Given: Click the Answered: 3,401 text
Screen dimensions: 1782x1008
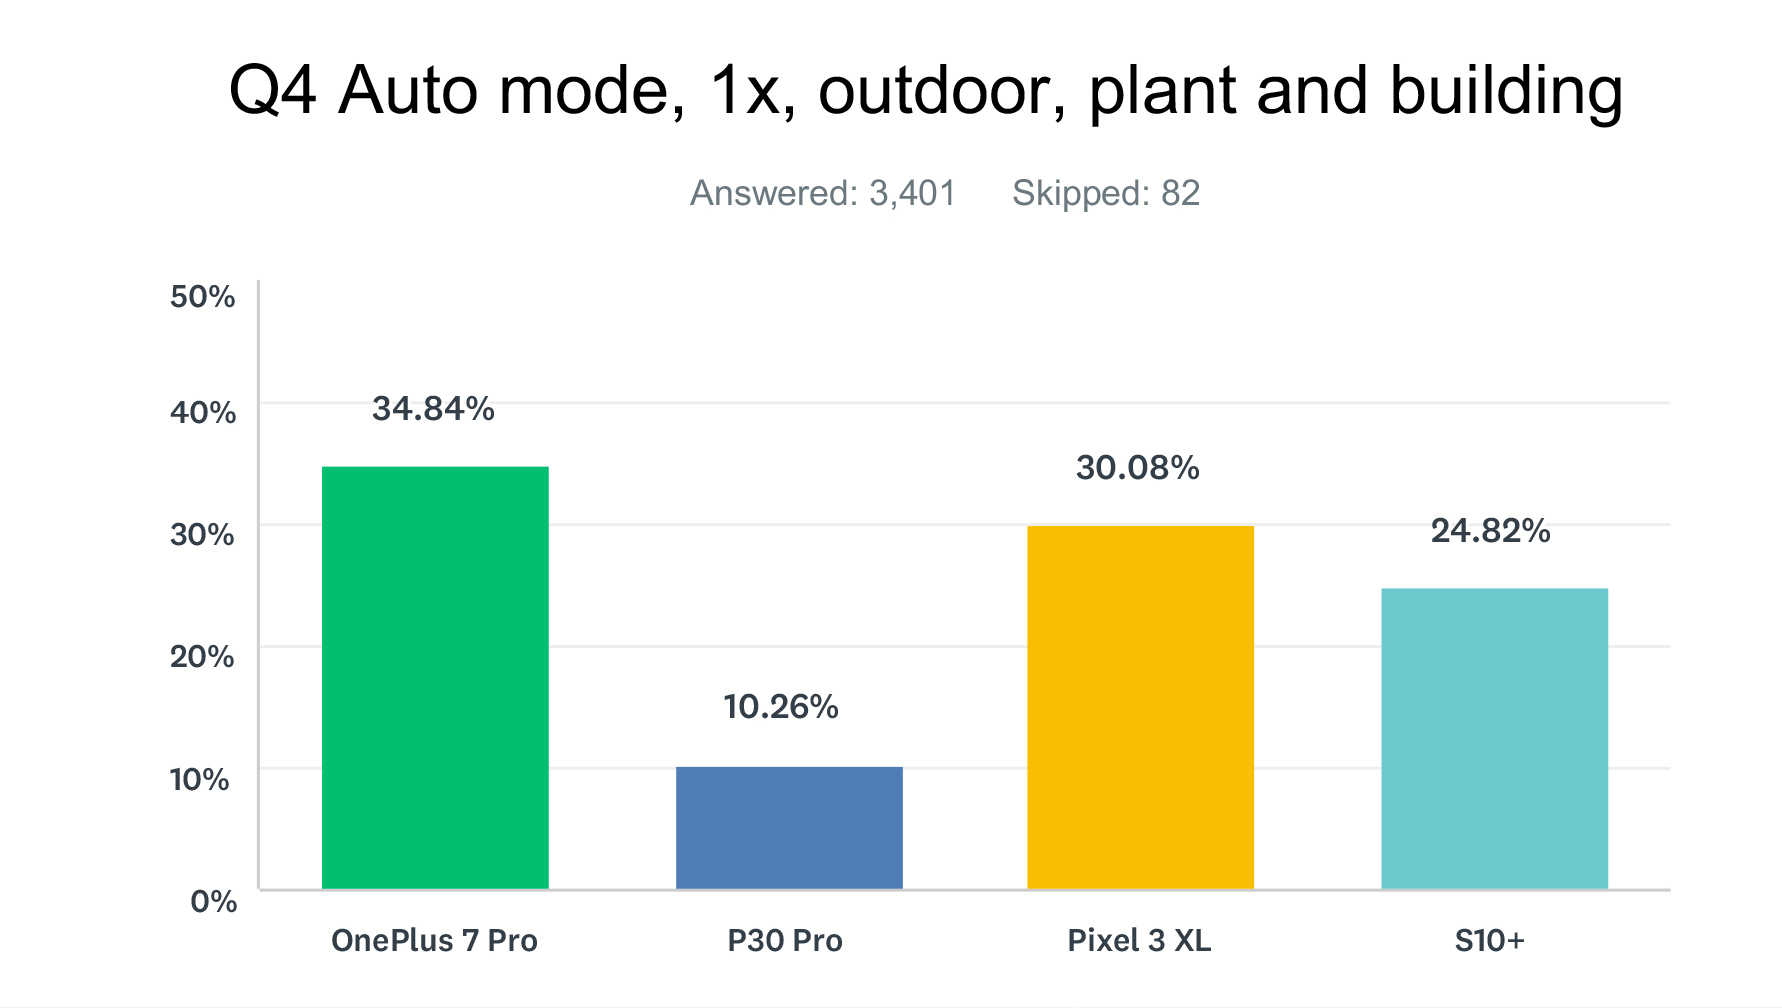Looking at the screenshot, I should click(823, 193).
